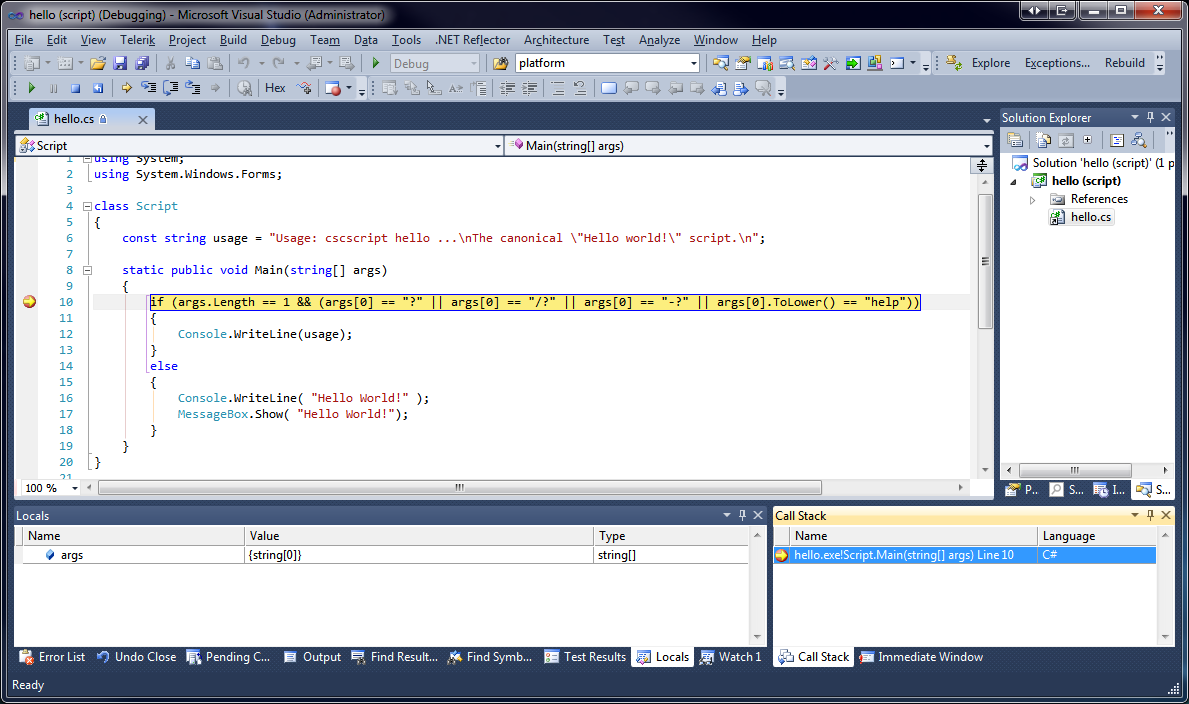This screenshot has width=1189, height=704.
Task: Click the Comment Selection lines icon
Action: 558,88
